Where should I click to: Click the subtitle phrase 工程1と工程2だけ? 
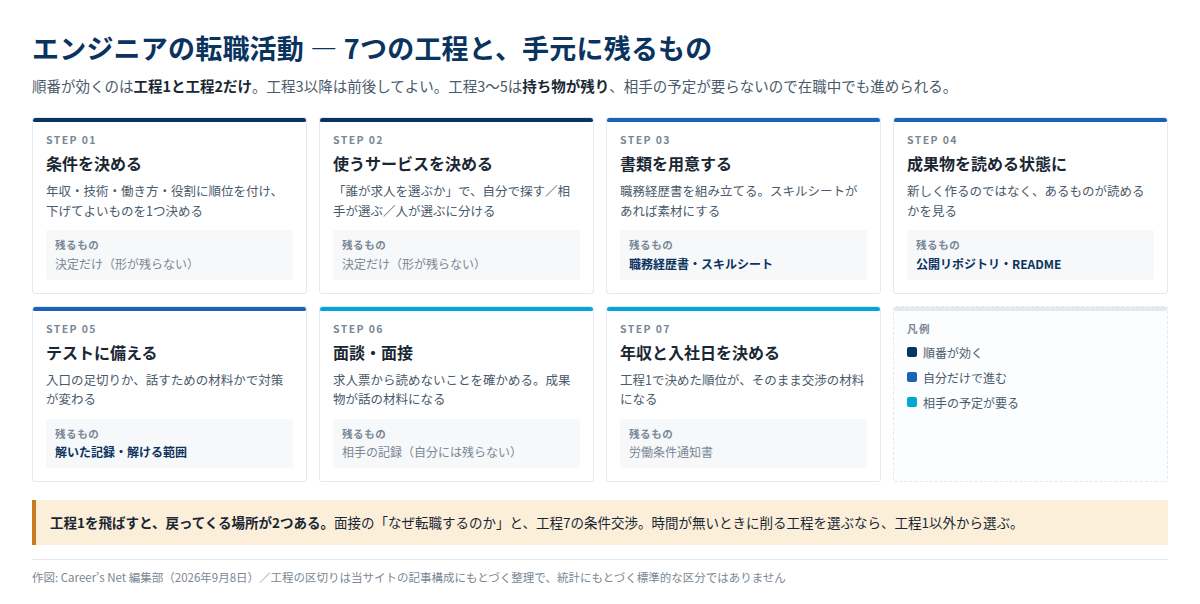[x=192, y=87]
